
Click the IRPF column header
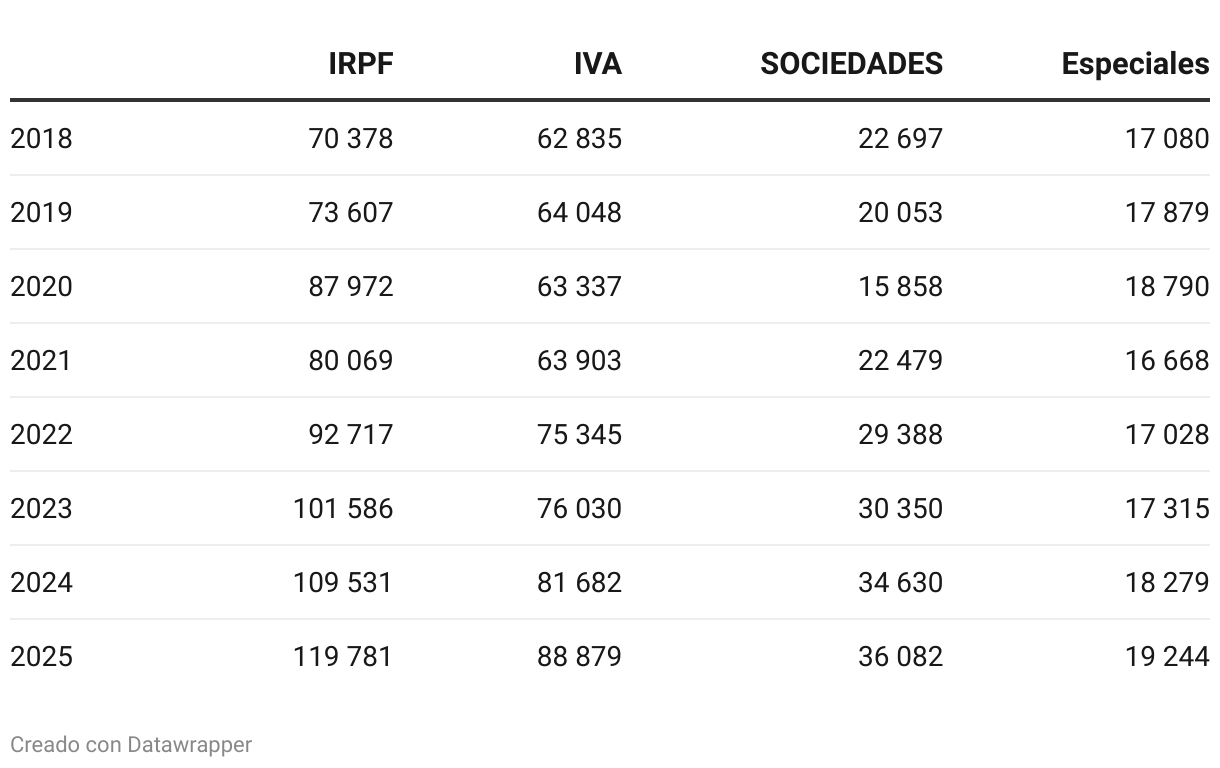coord(361,64)
